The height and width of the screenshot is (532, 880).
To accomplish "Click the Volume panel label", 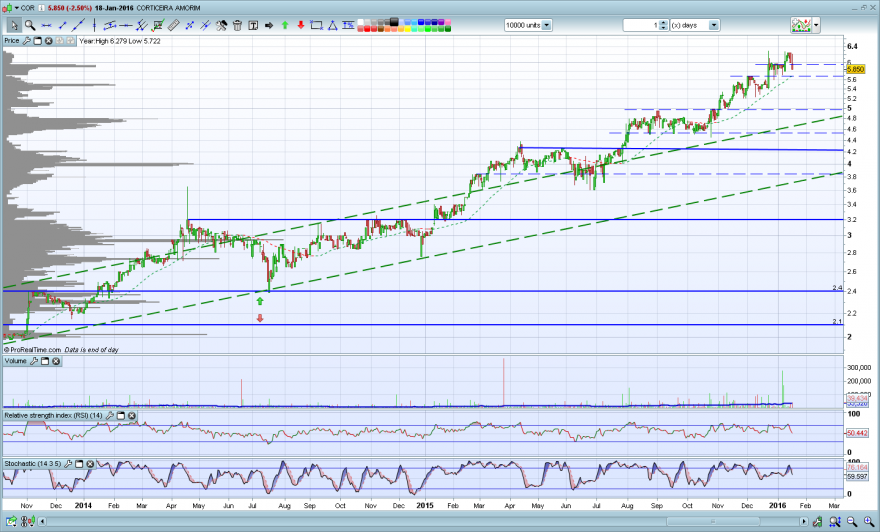I will click(15, 361).
